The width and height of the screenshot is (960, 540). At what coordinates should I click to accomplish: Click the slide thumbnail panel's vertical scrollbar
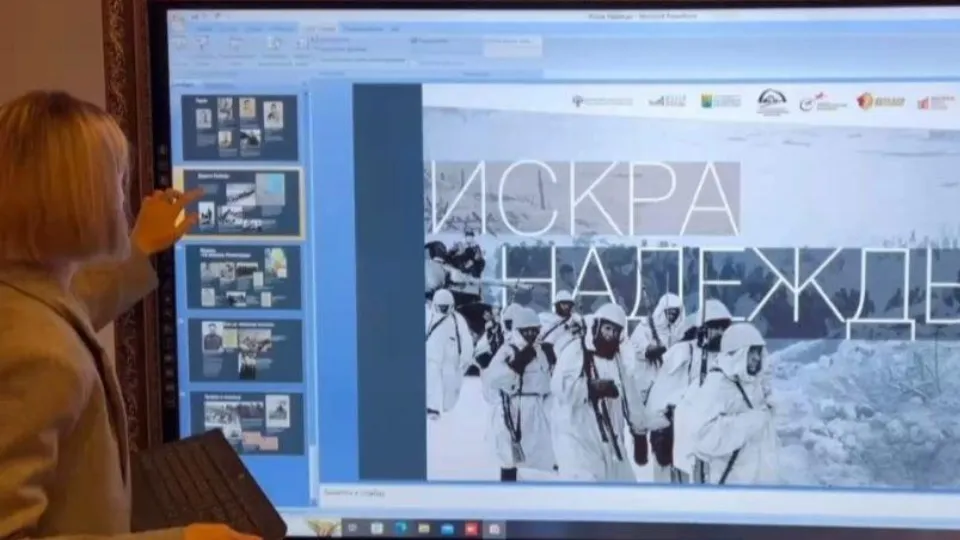pos(310,300)
